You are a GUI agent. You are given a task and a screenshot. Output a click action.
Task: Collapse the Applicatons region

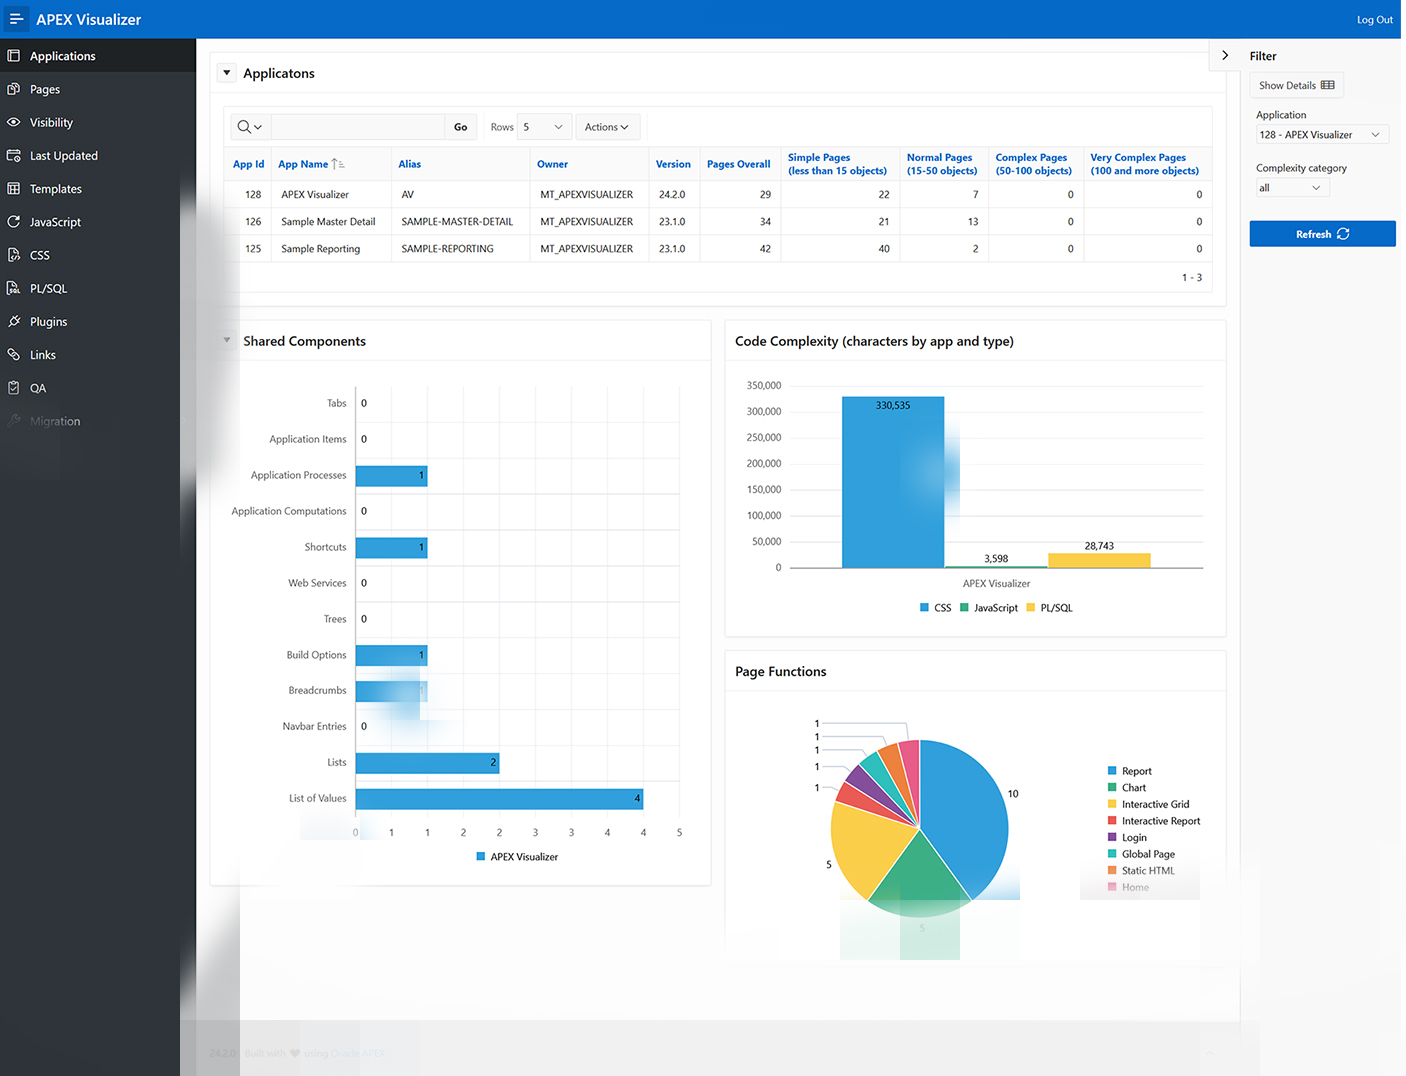227,73
